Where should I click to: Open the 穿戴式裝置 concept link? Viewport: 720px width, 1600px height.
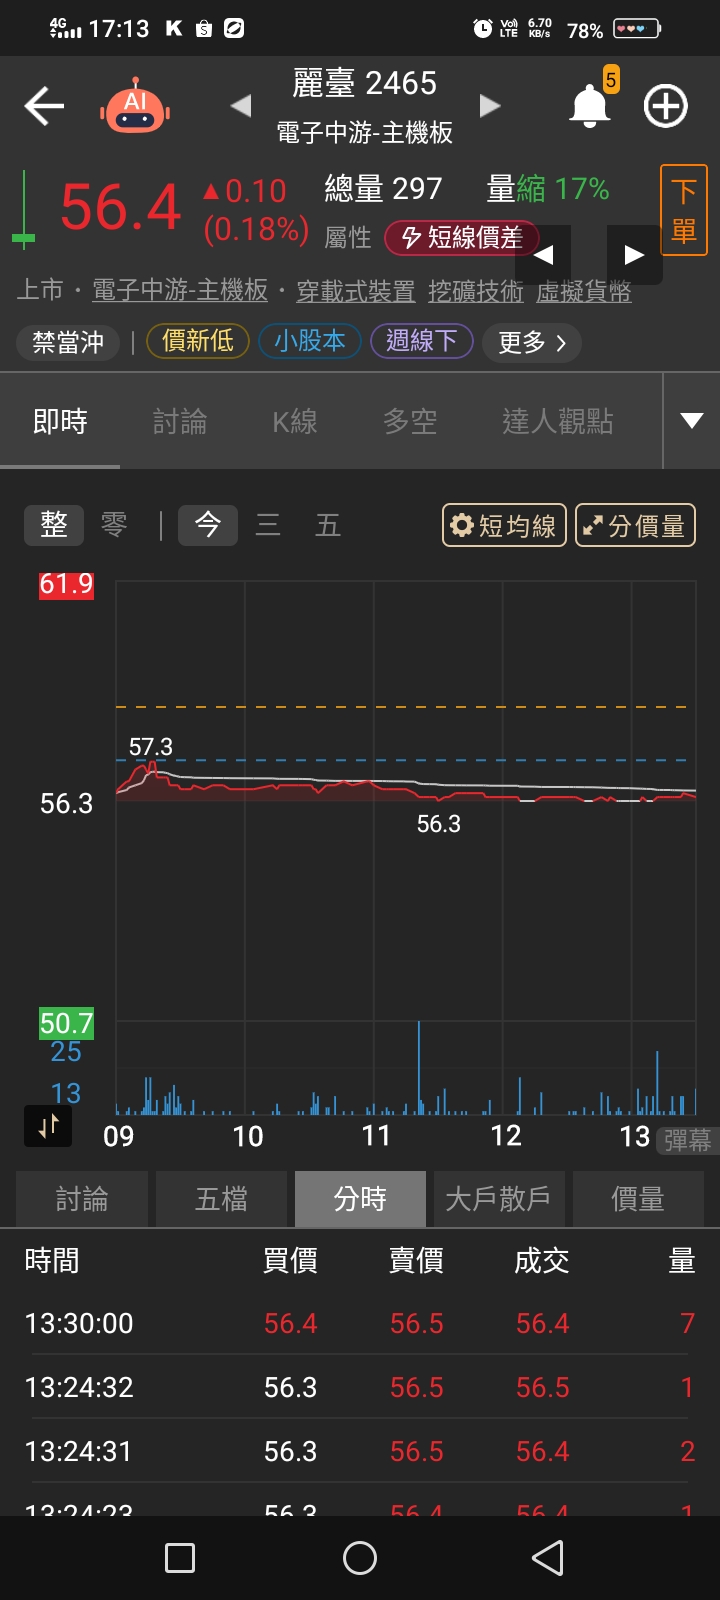356,291
